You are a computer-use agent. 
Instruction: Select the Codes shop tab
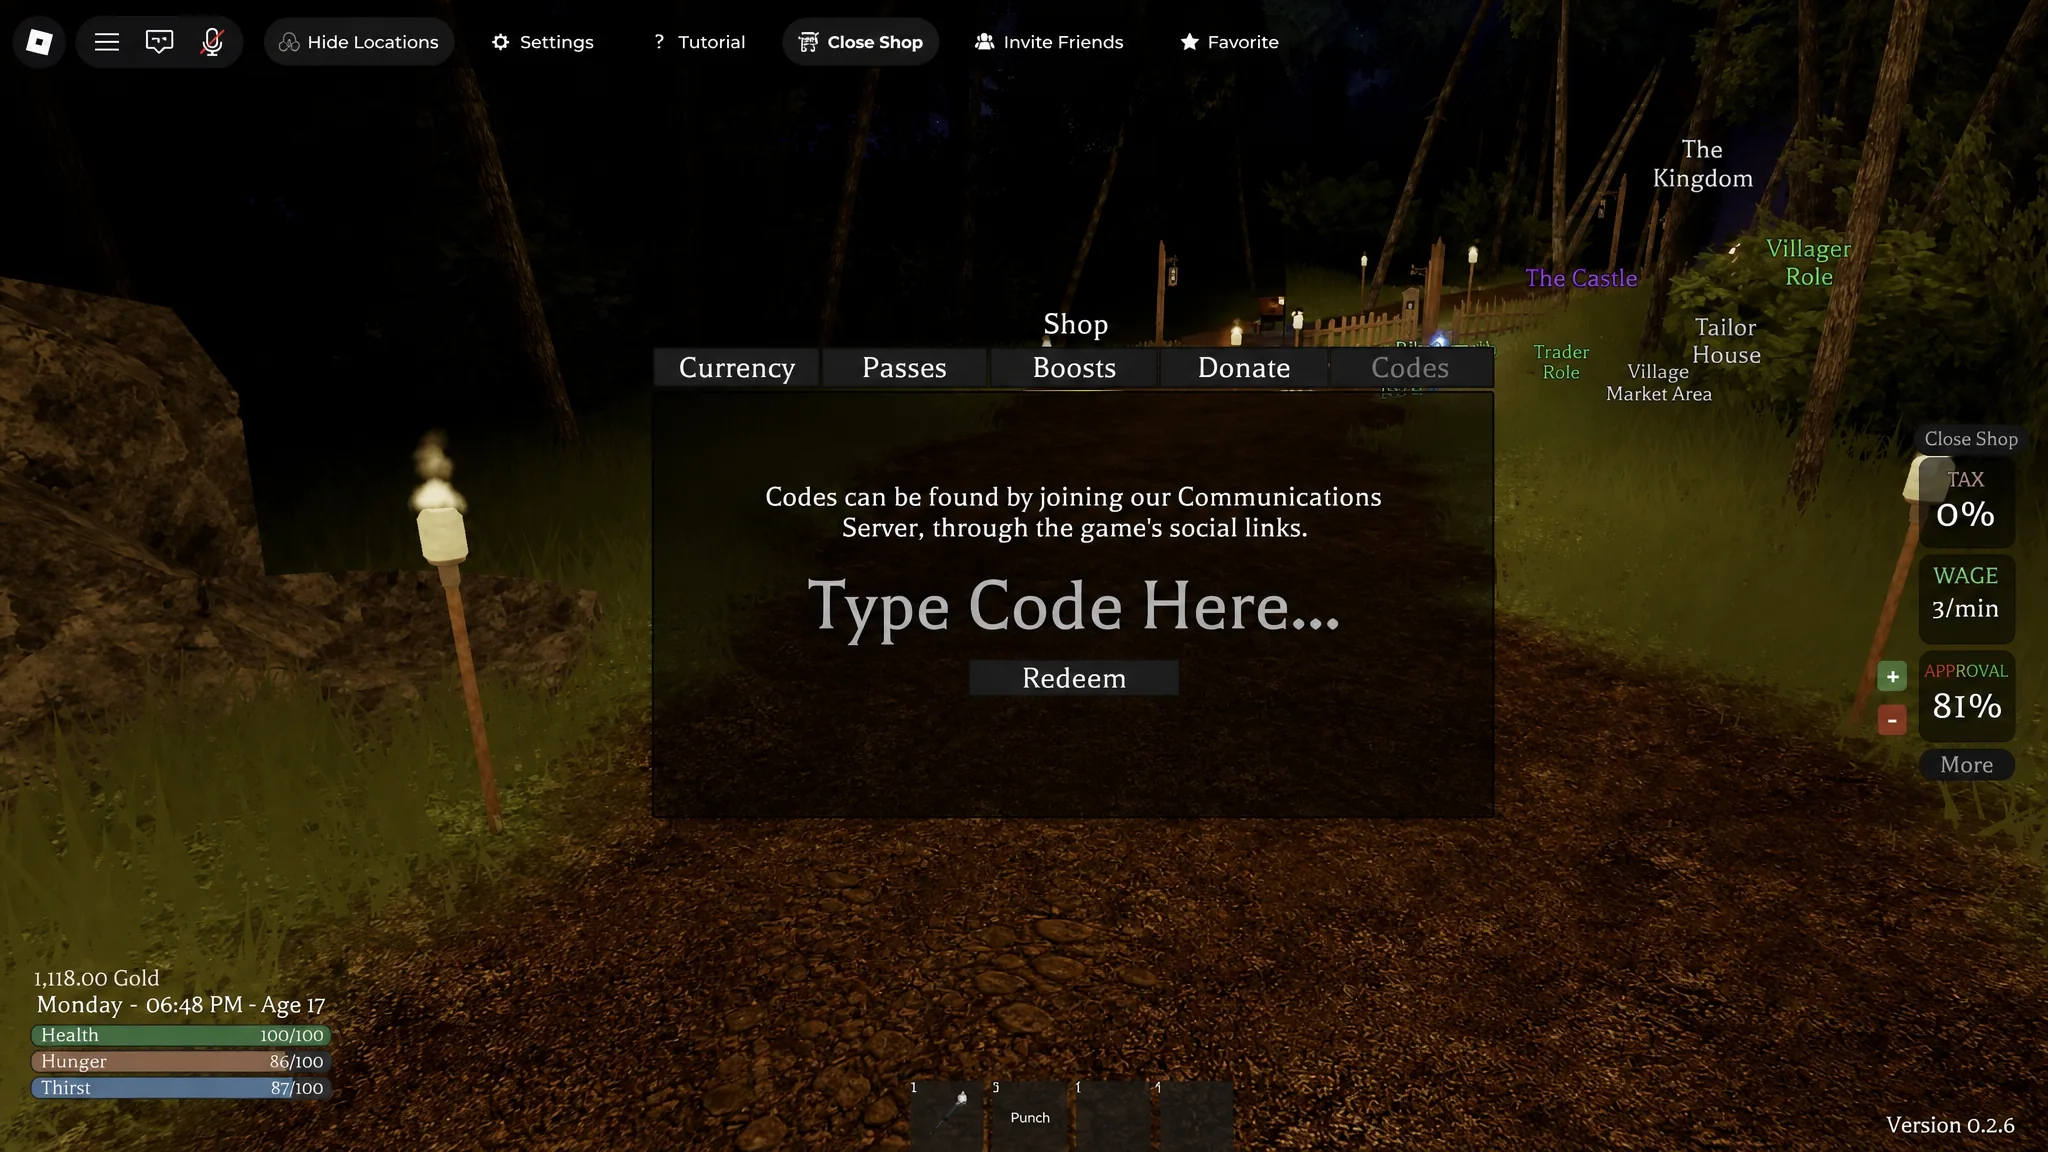pos(1410,368)
